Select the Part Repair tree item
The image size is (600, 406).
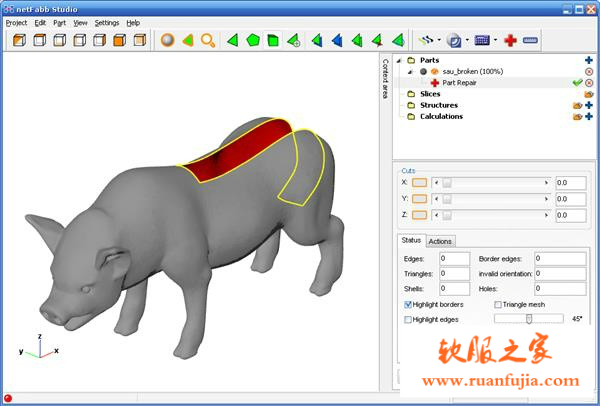click(x=459, y=83)
